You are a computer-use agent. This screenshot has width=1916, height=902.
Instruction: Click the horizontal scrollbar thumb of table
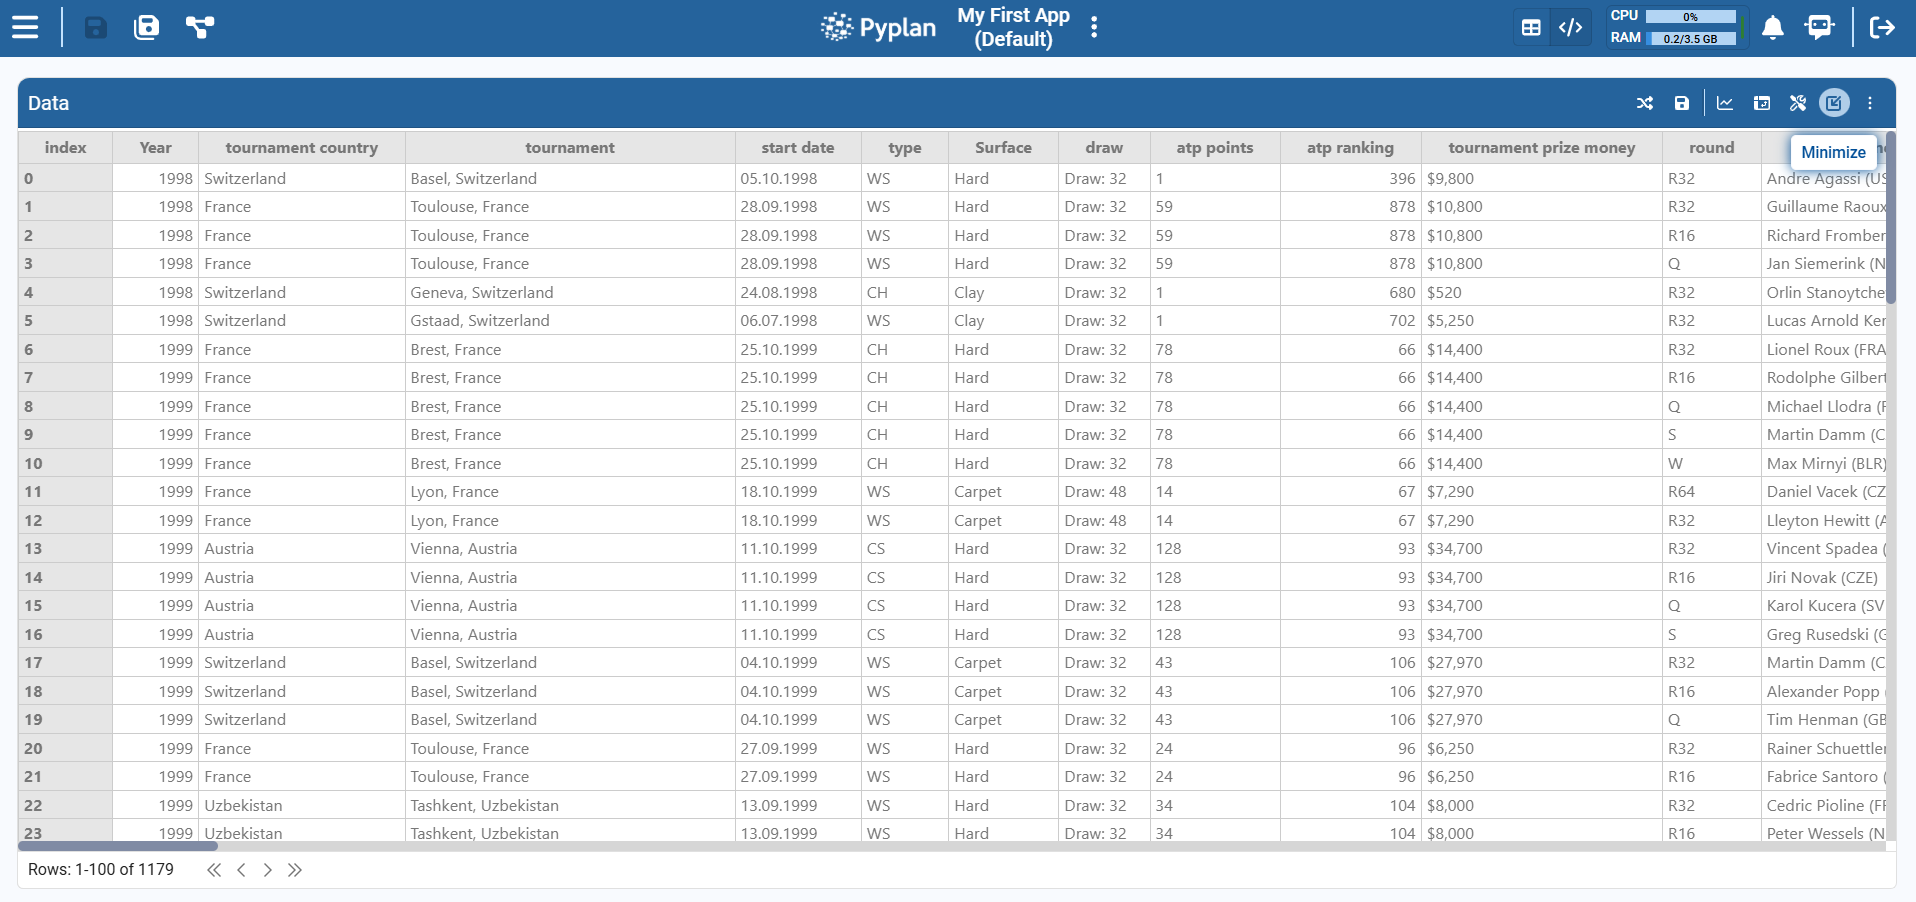tap(118, 846)
